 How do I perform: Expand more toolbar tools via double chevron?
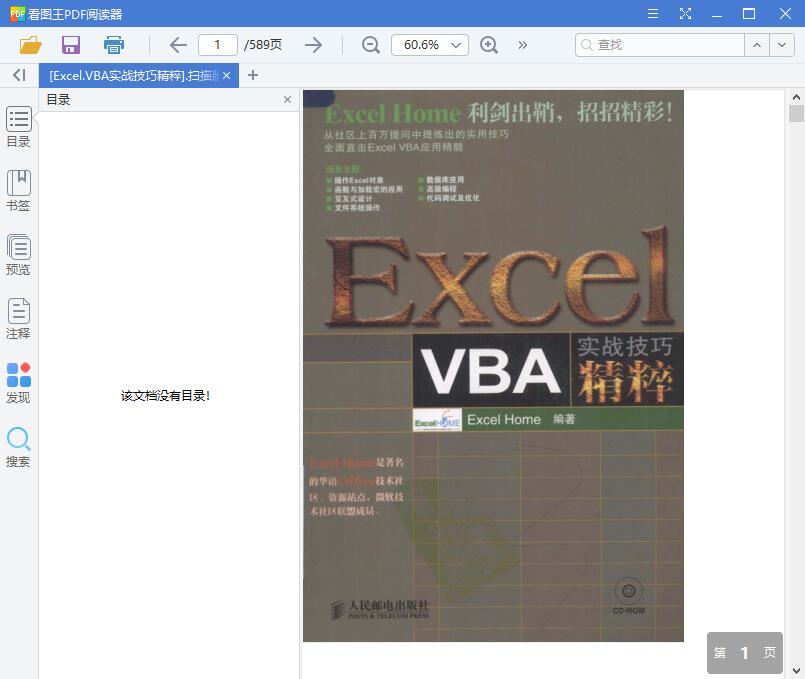coord(522,45)
